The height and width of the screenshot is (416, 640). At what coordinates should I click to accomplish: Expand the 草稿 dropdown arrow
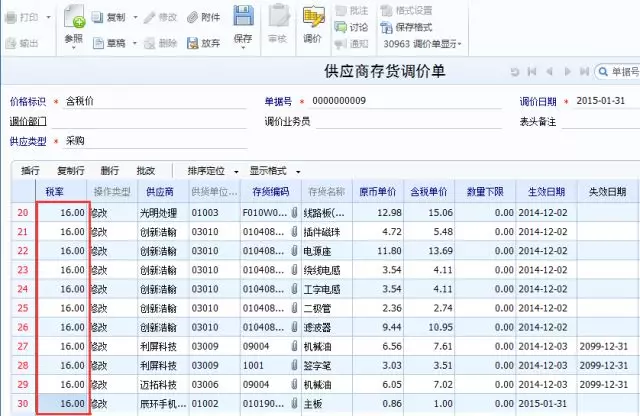click(x=134, y=43)
